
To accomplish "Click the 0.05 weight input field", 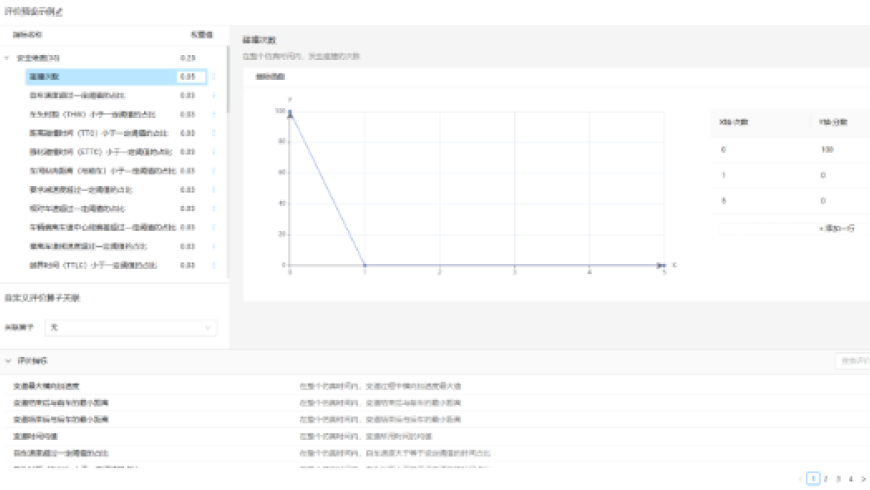I will click(190, 76).
